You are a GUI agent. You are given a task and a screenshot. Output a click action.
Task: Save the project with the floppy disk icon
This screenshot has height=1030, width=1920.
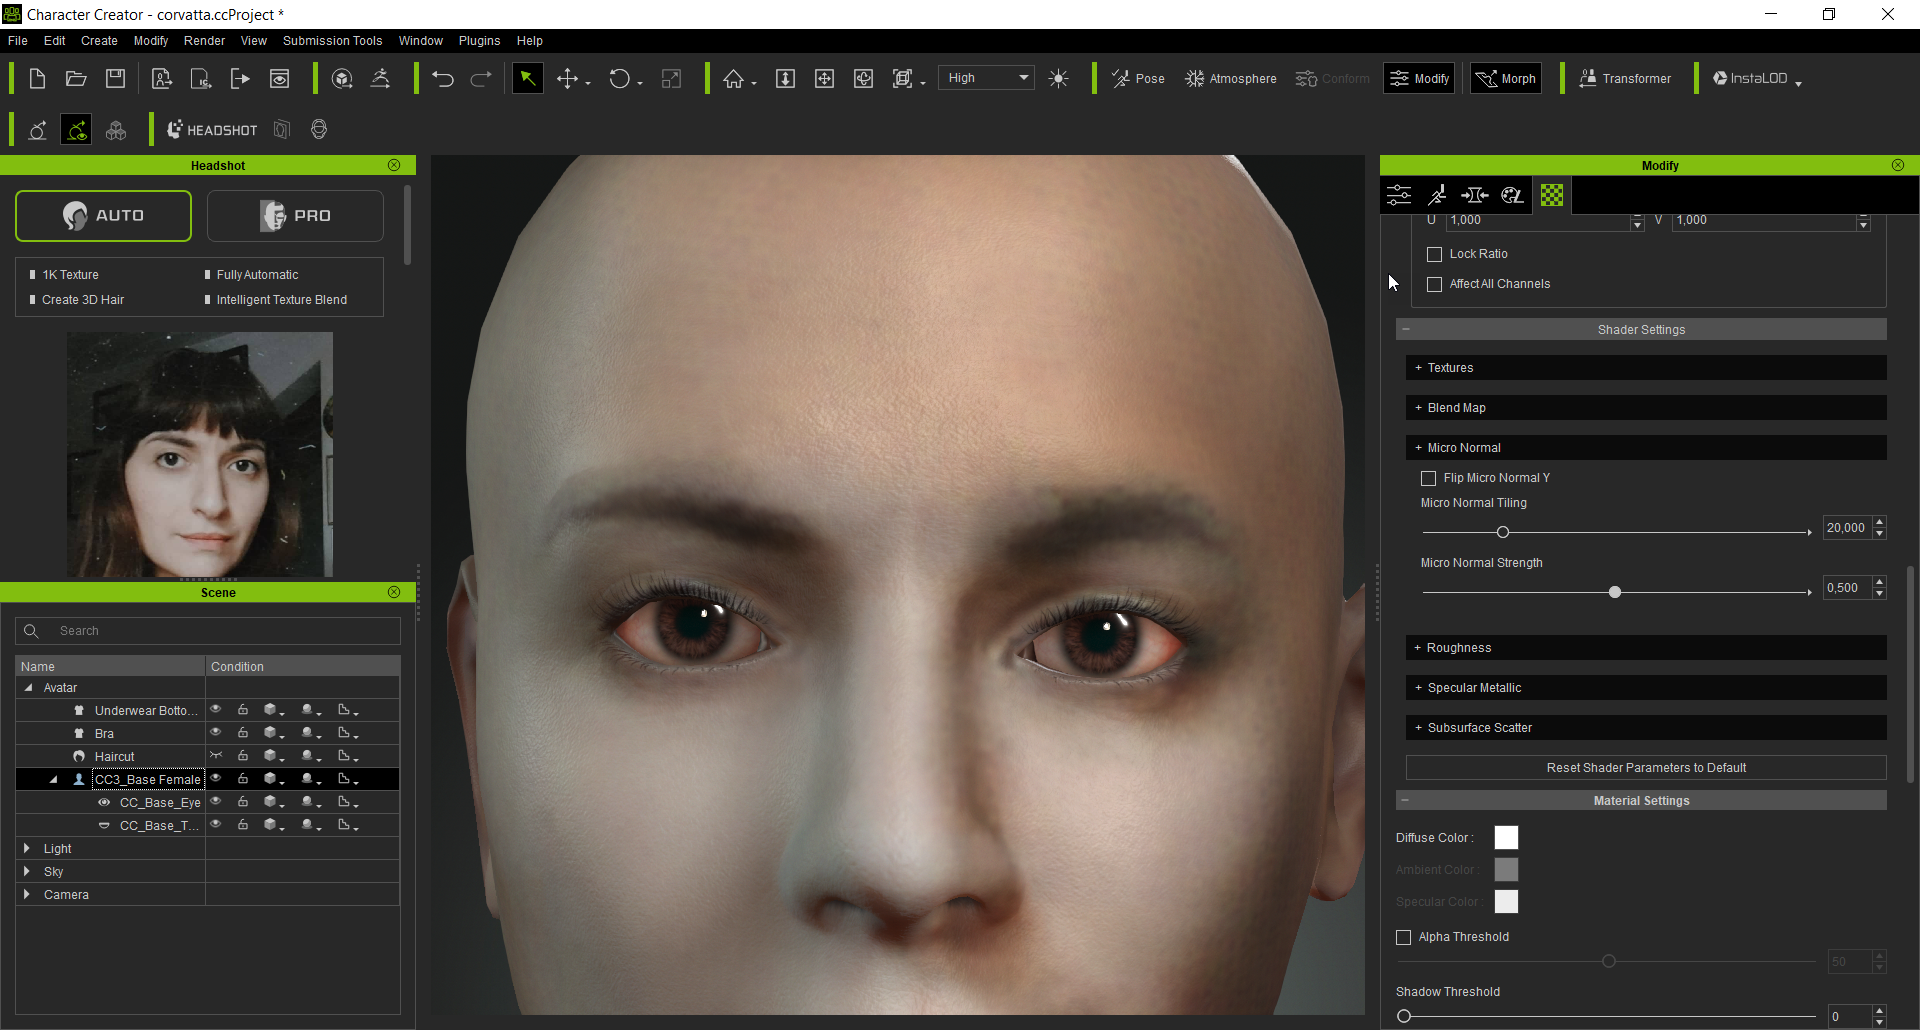click(x=116, y=79)
